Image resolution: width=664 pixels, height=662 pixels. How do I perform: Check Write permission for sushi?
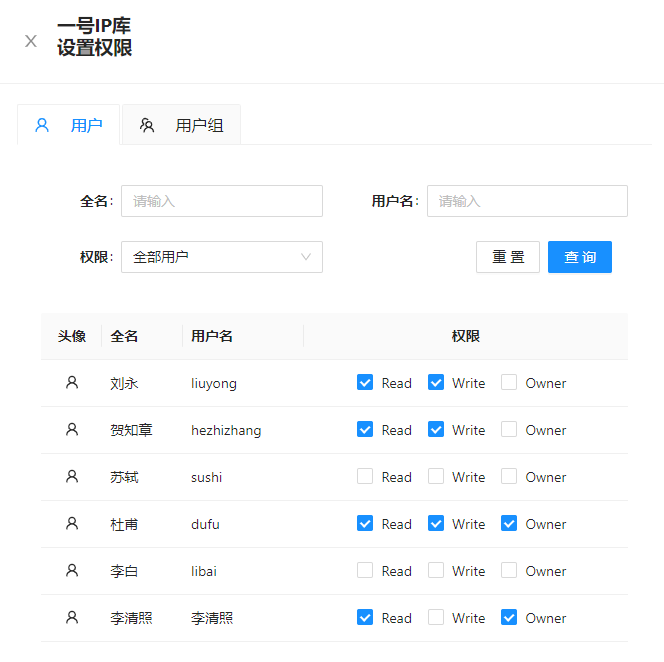(x=436, y=476)
